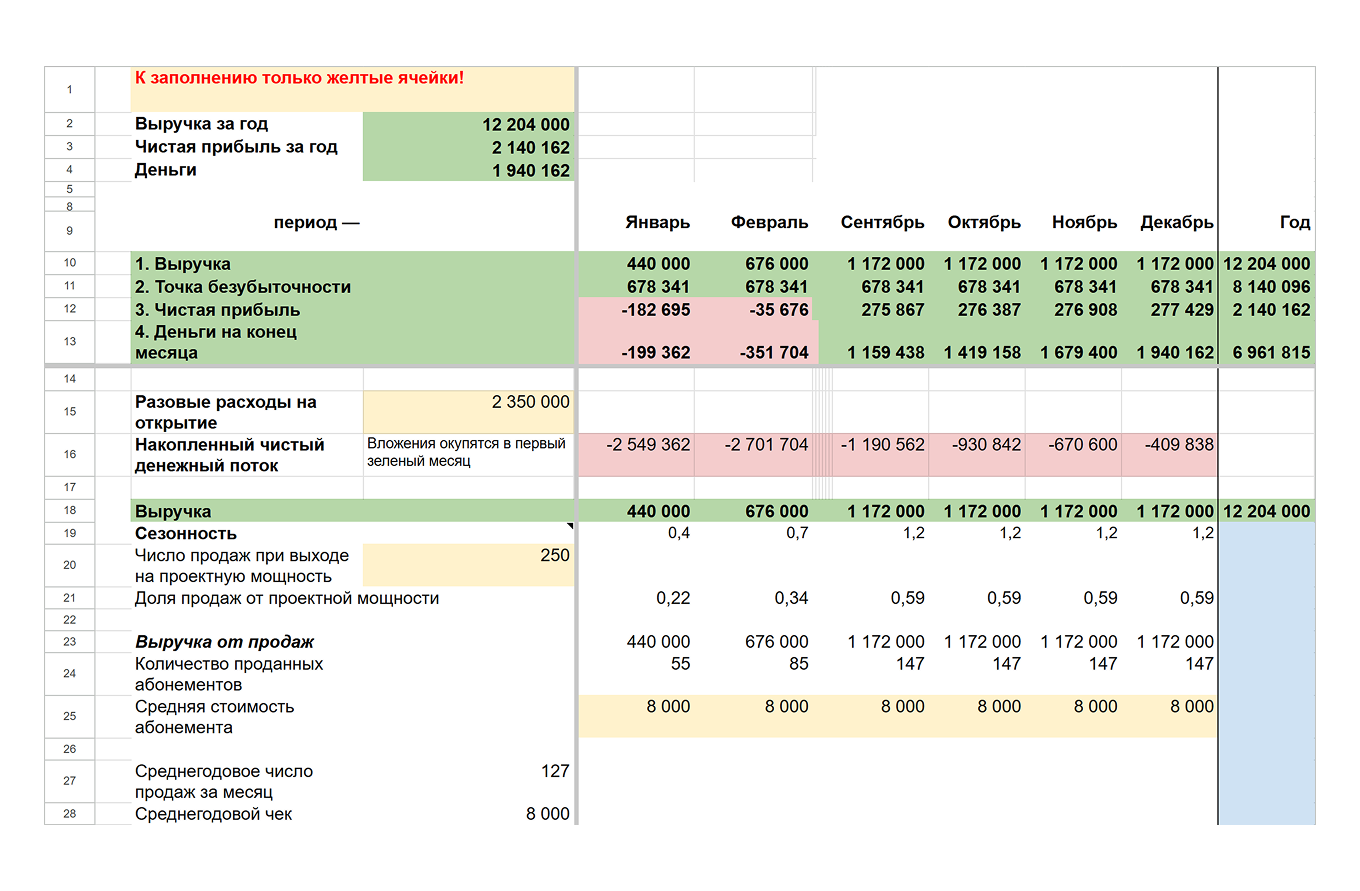The image size is (1360, 891).
Task: Click the red text 'К заполнению только желтые ячейки!'
Action: coord(300,78)
